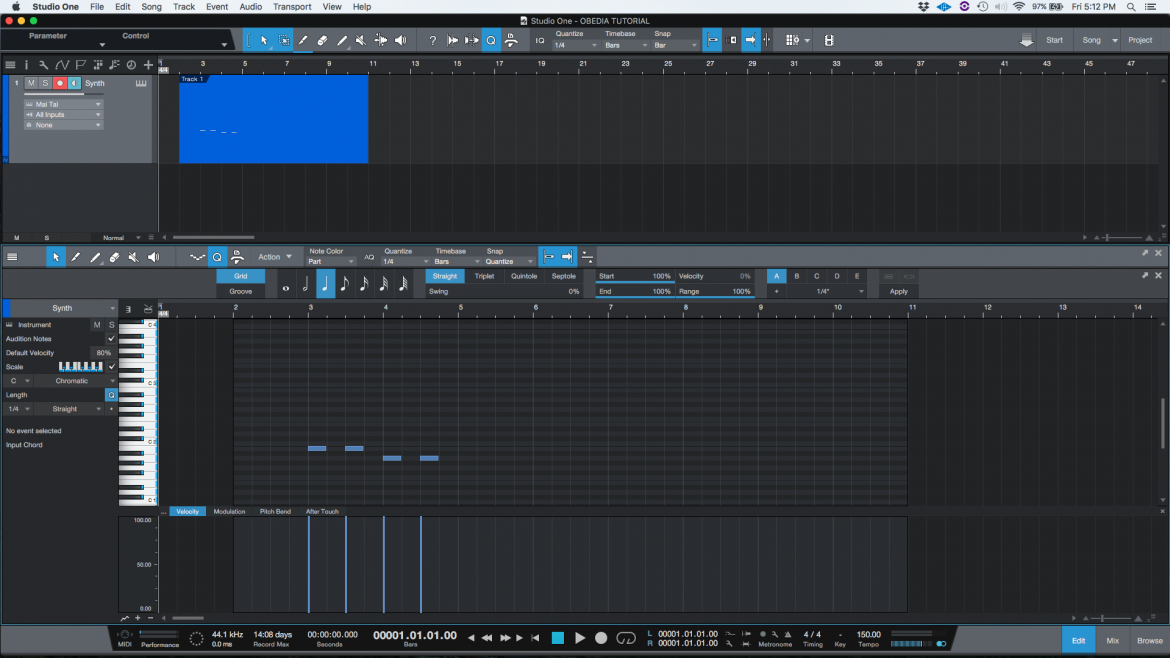Open the Mai Tai instrument dropdown
This screenshot has width=1170, height=658.
pos(63,104)
